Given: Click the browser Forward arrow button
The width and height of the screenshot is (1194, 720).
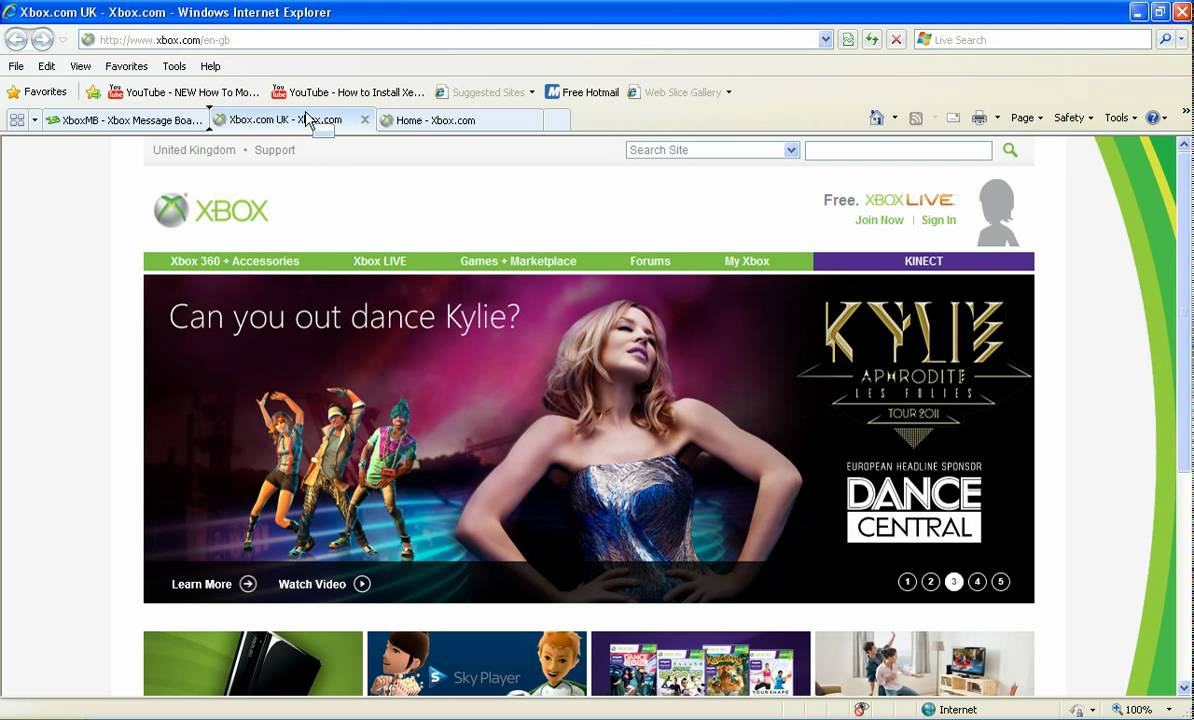Looking at the screenshot, I should tap(43, 39).
